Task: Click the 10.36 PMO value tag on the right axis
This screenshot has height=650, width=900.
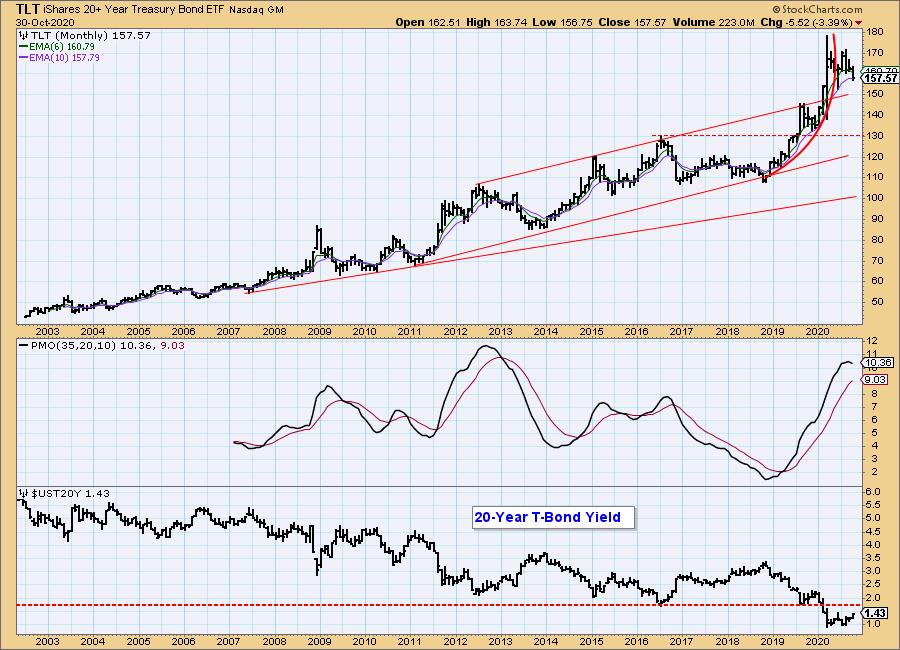Action: (x=878, y=362)
